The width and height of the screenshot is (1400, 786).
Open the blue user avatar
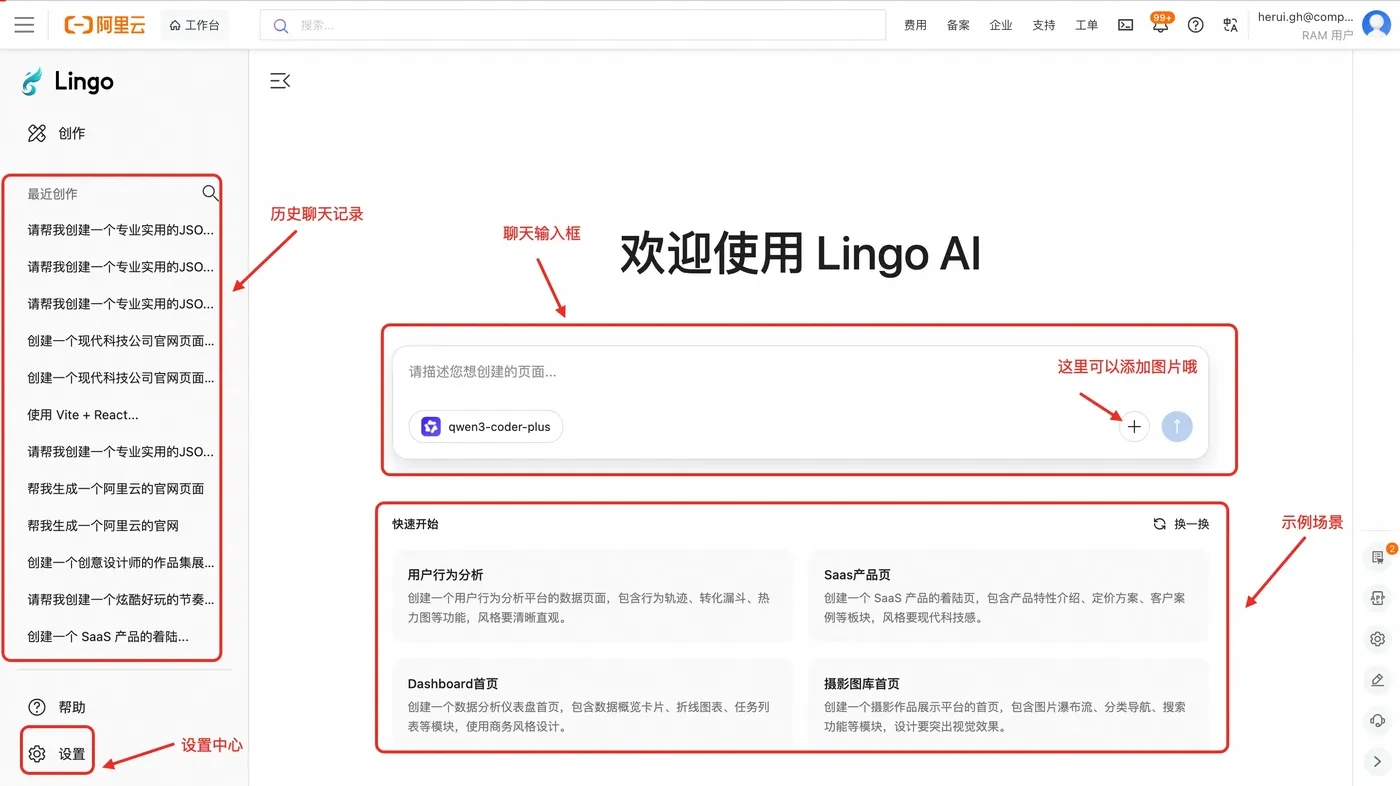(1377, 25)
